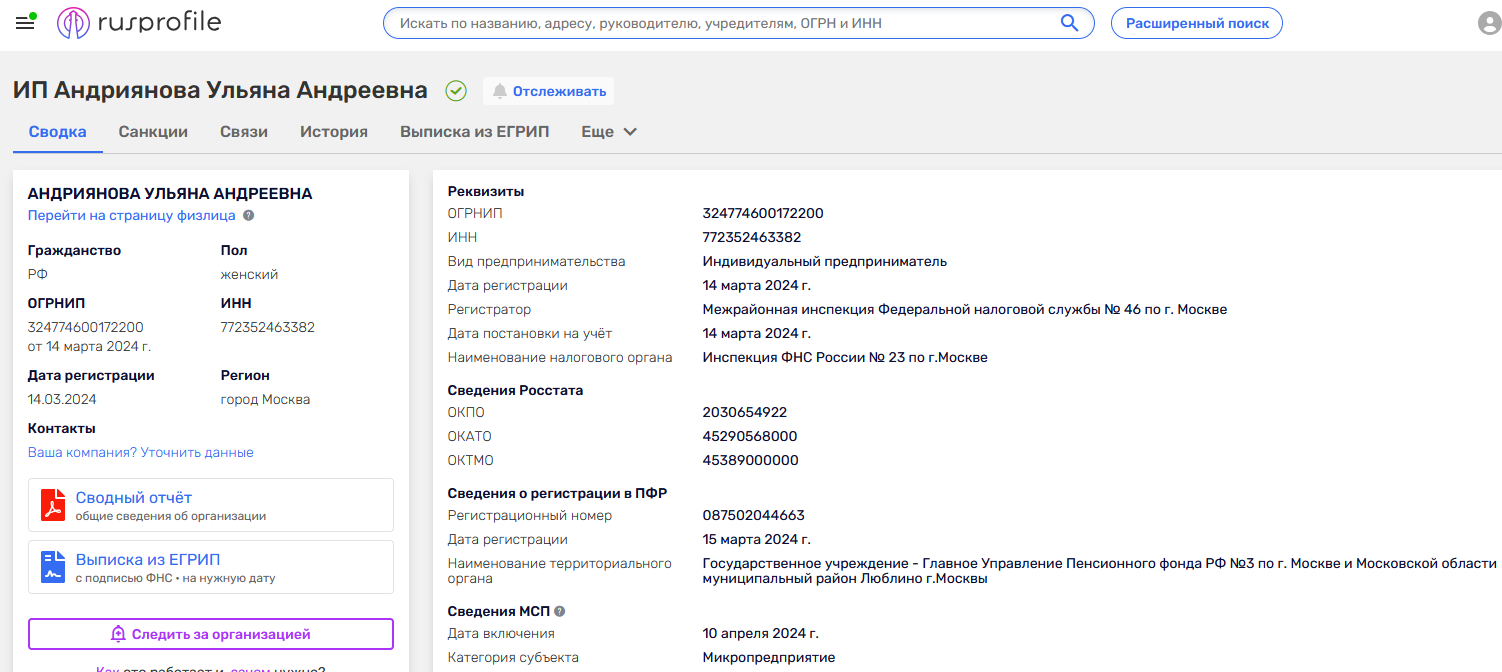
Task: Click the Расширенный поиск button
Action: click(1196, 23)
